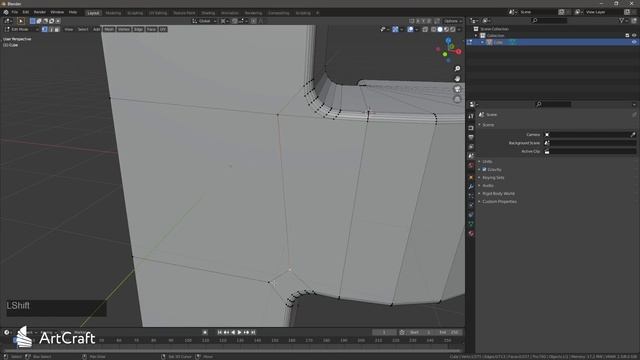Select the Tool properties tab icon
640x360 pixels.
[471, 116]
